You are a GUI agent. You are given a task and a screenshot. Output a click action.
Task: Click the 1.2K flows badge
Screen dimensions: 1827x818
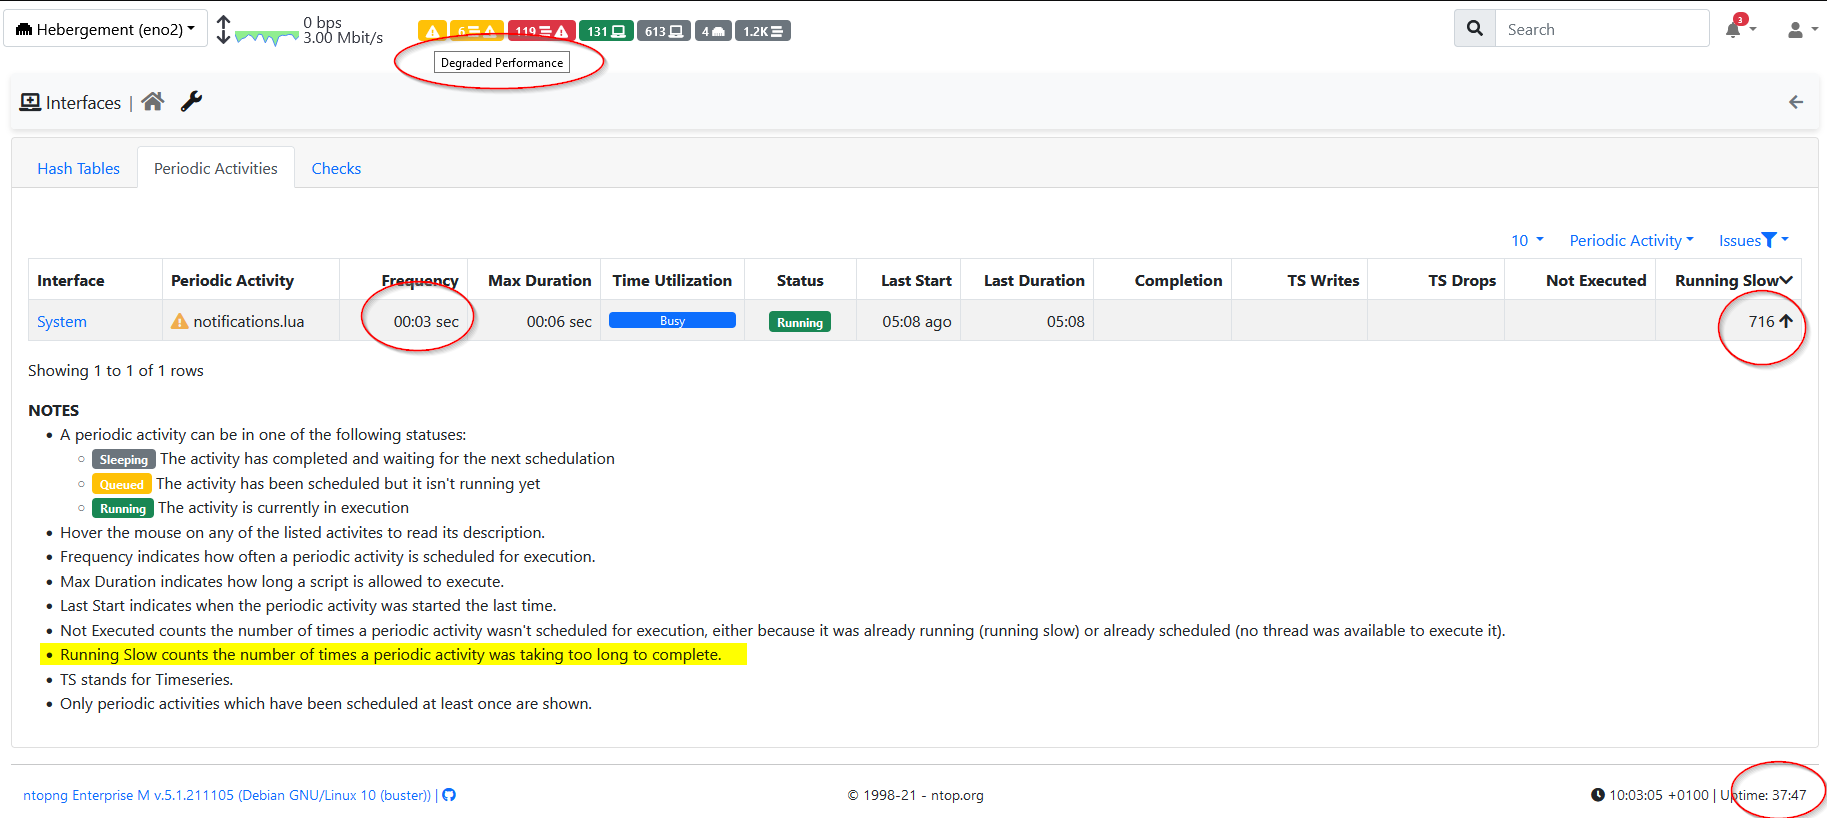tap(763, 31)
